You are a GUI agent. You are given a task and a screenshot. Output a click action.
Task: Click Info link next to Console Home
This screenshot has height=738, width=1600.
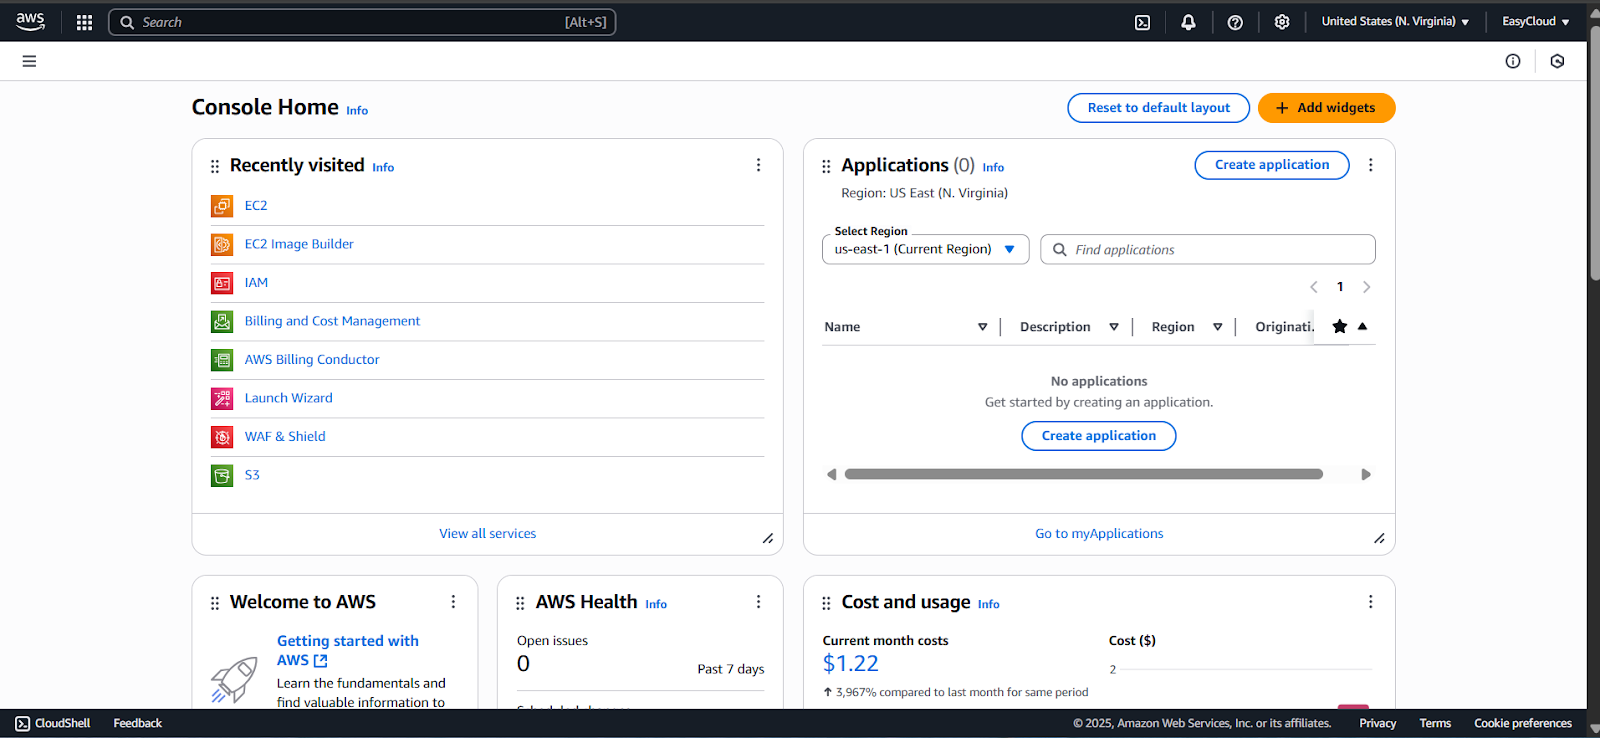(357, 111)
